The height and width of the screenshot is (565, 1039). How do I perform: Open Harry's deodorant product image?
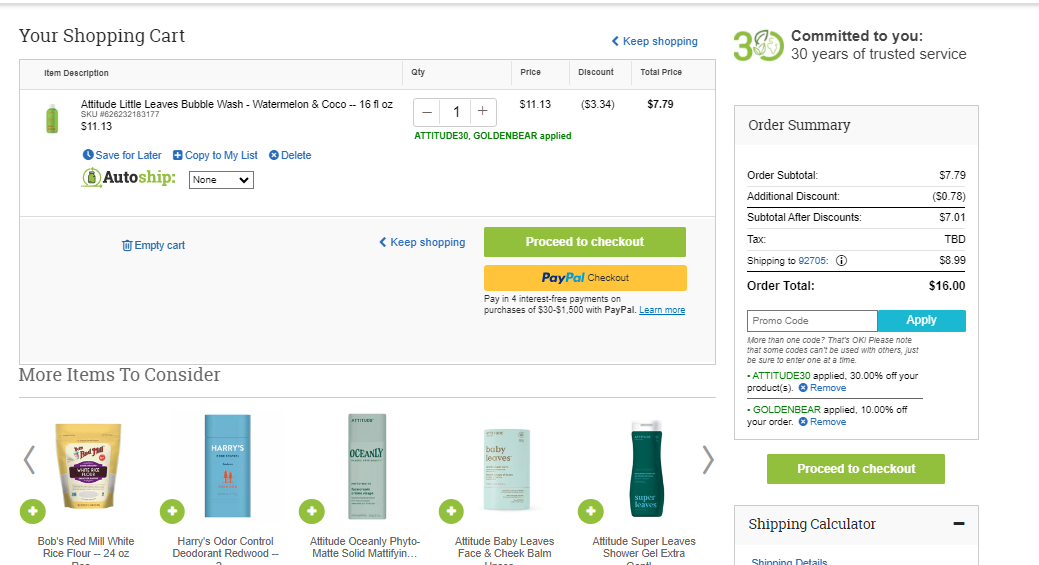click(x=227, y=466)
